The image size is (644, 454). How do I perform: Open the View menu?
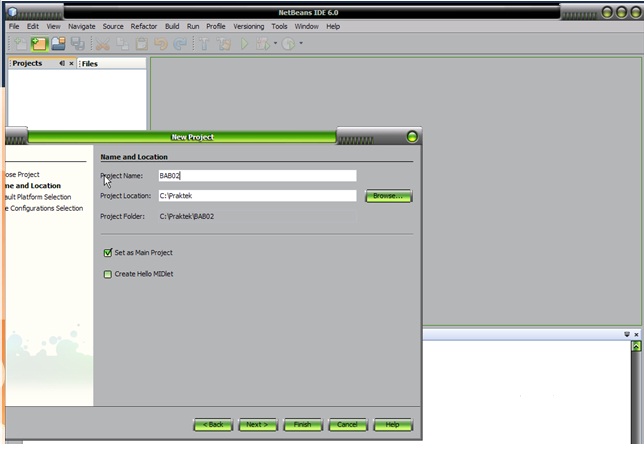tap(53, 26)
